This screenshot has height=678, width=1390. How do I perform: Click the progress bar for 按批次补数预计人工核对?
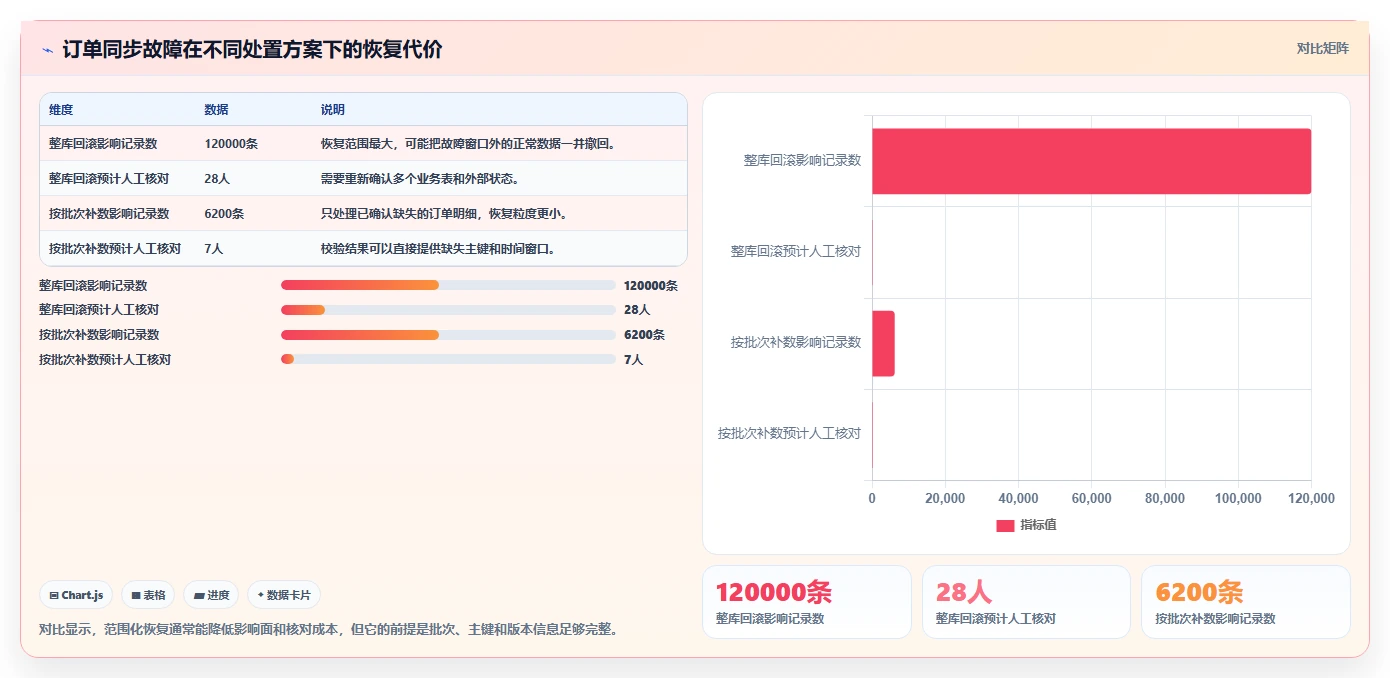(x=448, y=360)
